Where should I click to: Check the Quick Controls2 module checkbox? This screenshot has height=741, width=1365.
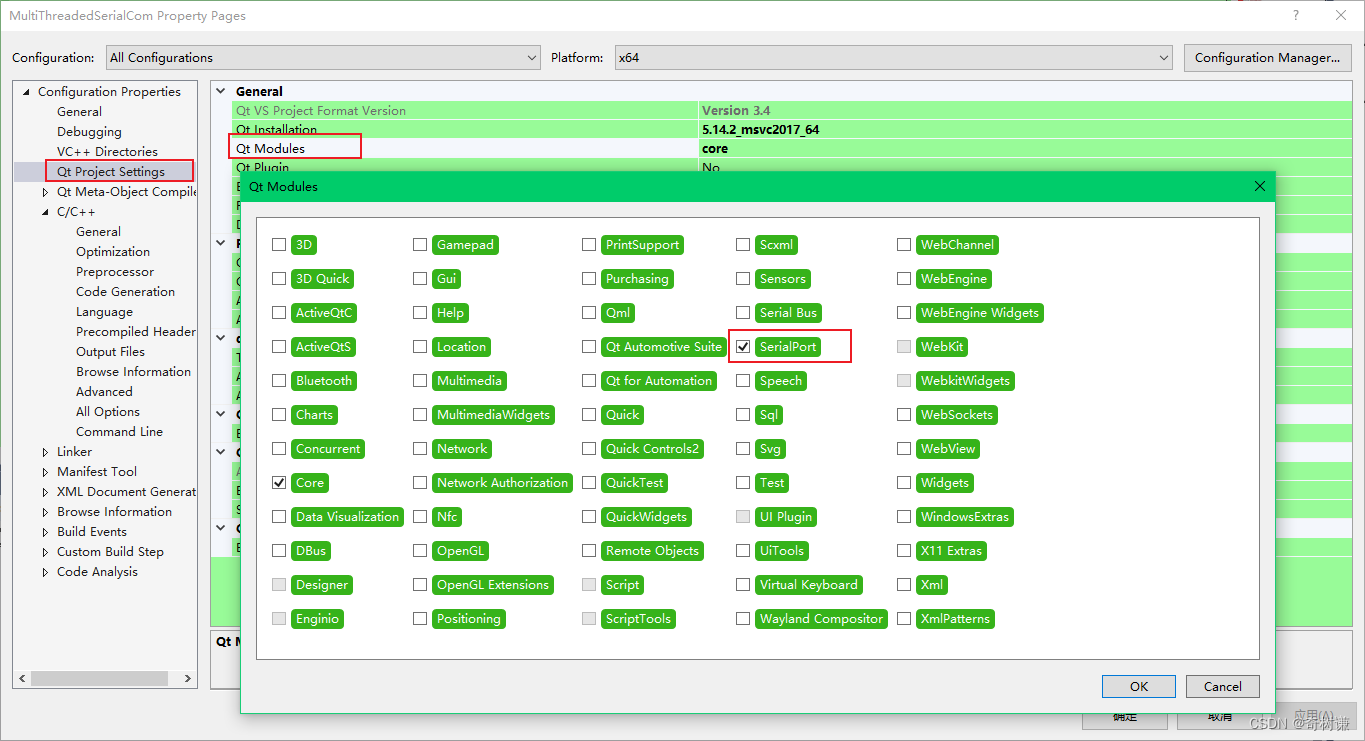coord(589,449)
